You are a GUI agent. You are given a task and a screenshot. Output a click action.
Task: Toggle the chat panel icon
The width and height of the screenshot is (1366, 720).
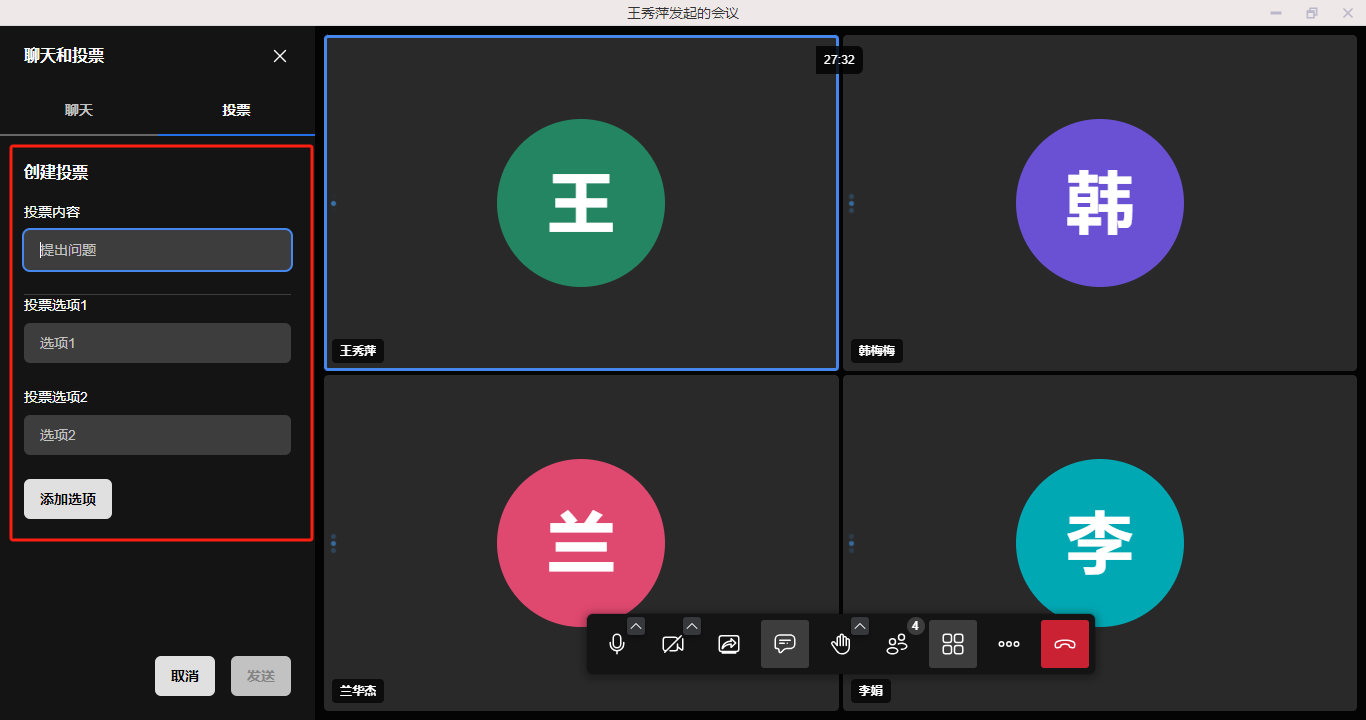785,644
